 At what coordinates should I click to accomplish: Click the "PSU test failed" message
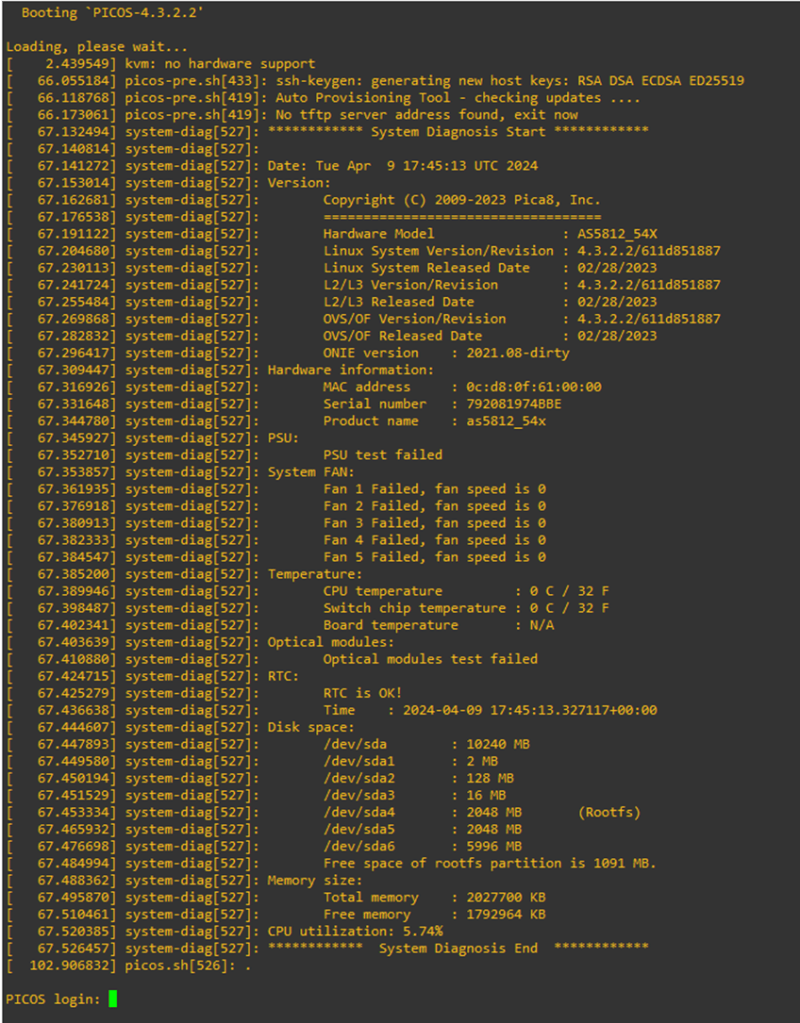(x=382, y=454)
